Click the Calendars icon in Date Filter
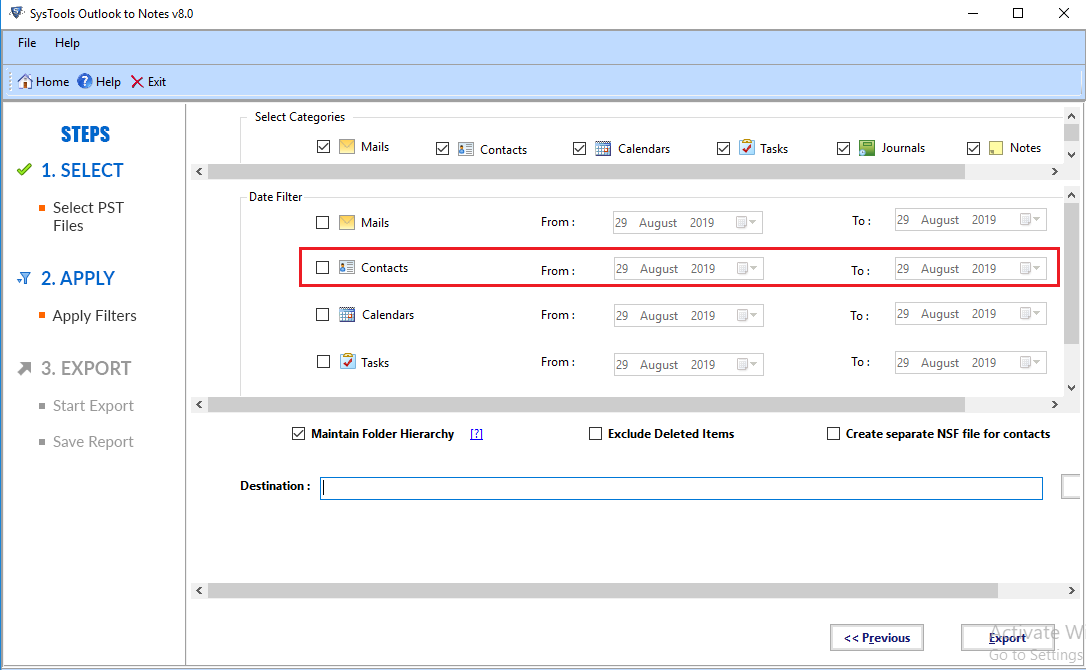This screenshot has width=1086, height=670. (x=347, y=315)
